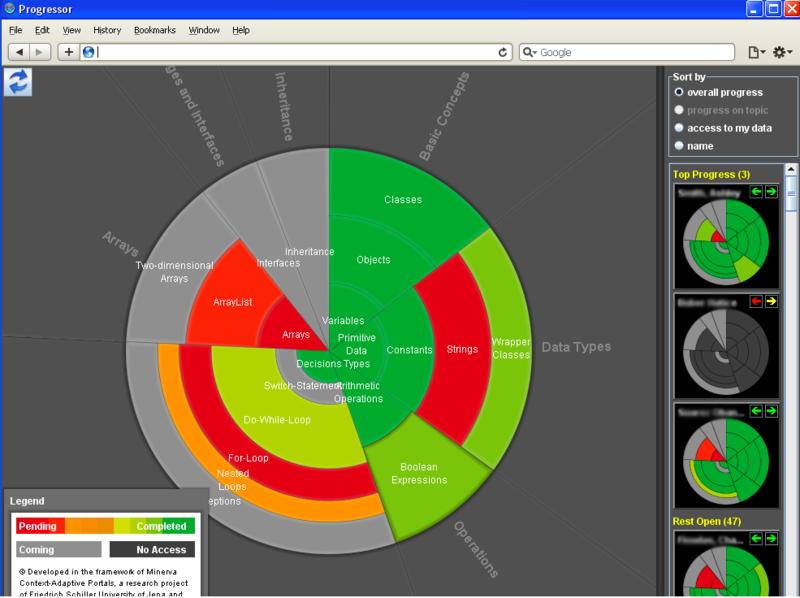The width and height of the screenshot is (800, 598).
Task: Click yellow right arrow on the dark gray card
Action: pos(771,302)
